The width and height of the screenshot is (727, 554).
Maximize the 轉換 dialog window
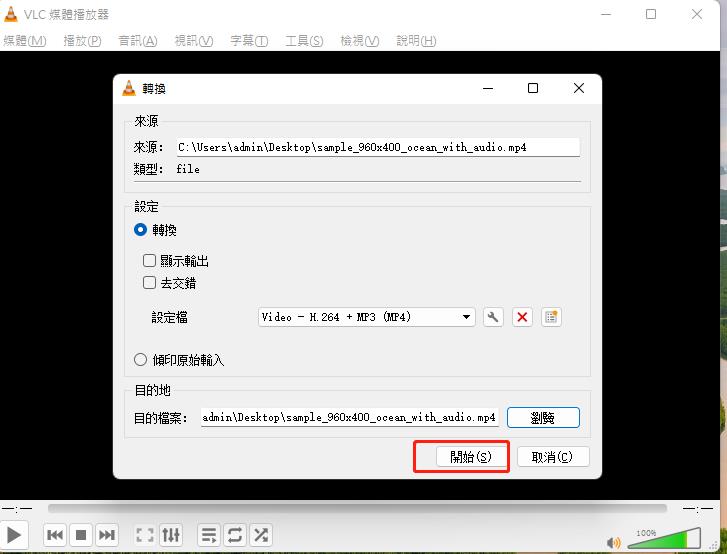tap(533, 88)
